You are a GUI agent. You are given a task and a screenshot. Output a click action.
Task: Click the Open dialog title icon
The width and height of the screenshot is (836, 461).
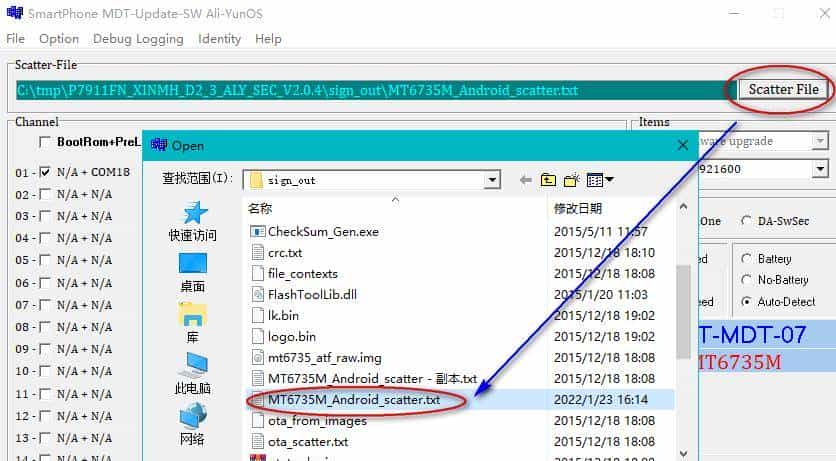pos(159,145)
